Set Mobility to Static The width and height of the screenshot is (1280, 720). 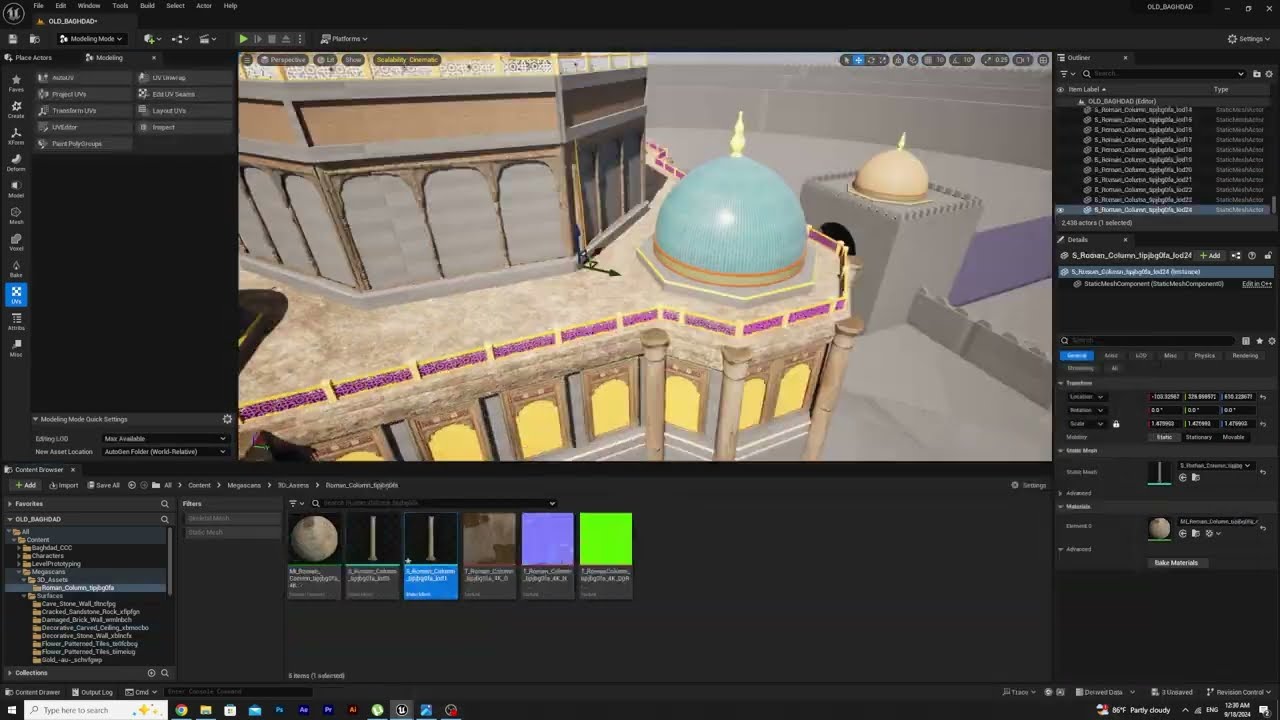[1164, 437]
